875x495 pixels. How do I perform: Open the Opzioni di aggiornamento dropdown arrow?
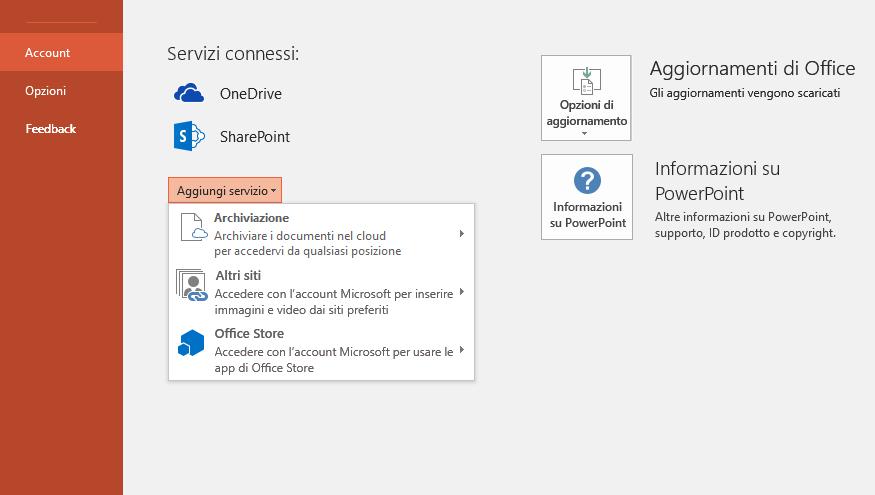[586, 134]
